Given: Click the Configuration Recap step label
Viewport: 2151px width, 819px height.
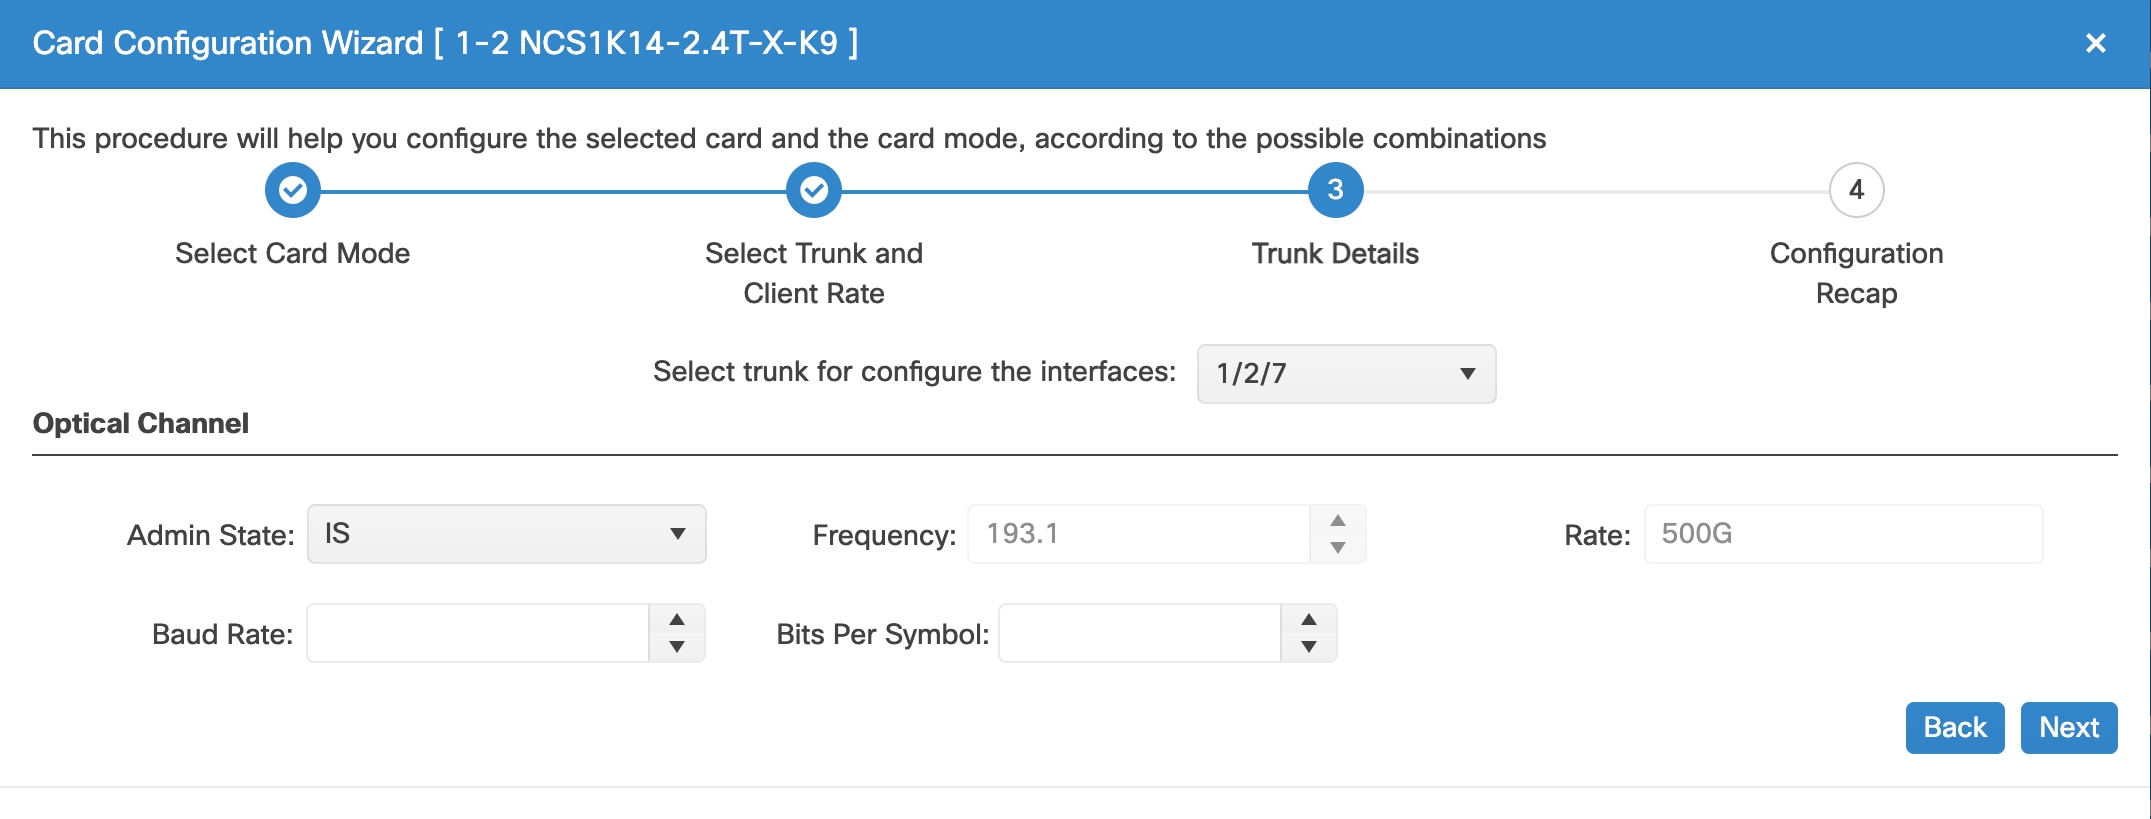Looking at the screenshot, I should [1857, 273].
